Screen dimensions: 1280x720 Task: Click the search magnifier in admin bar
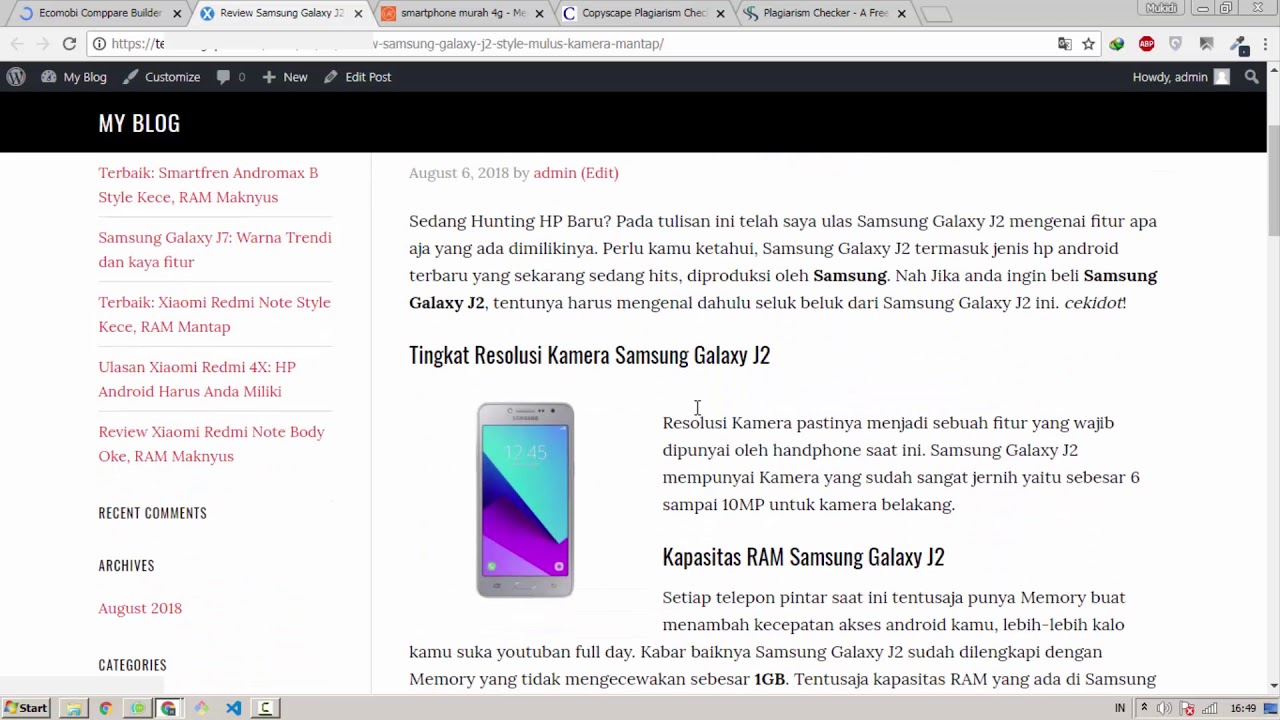pyautogui.click(x=1251, y=77)
